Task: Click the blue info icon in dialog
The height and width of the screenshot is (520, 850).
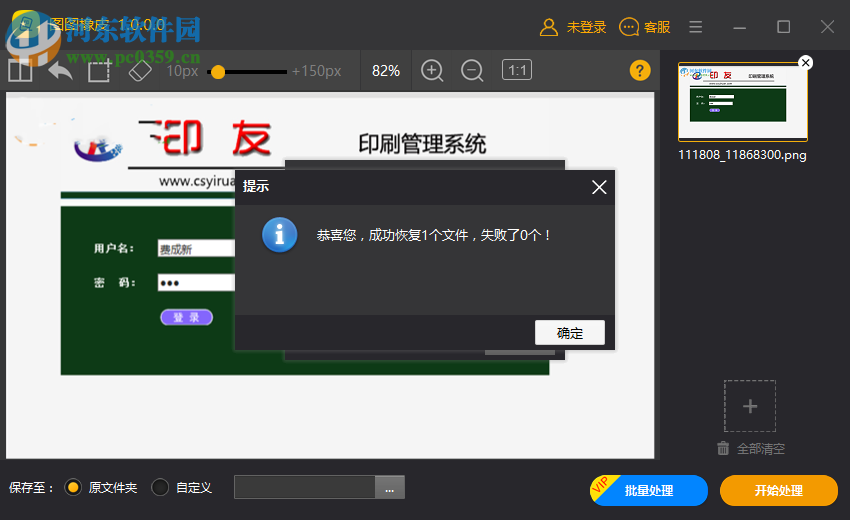Action: pyautogui.click(x=280, y=235)
